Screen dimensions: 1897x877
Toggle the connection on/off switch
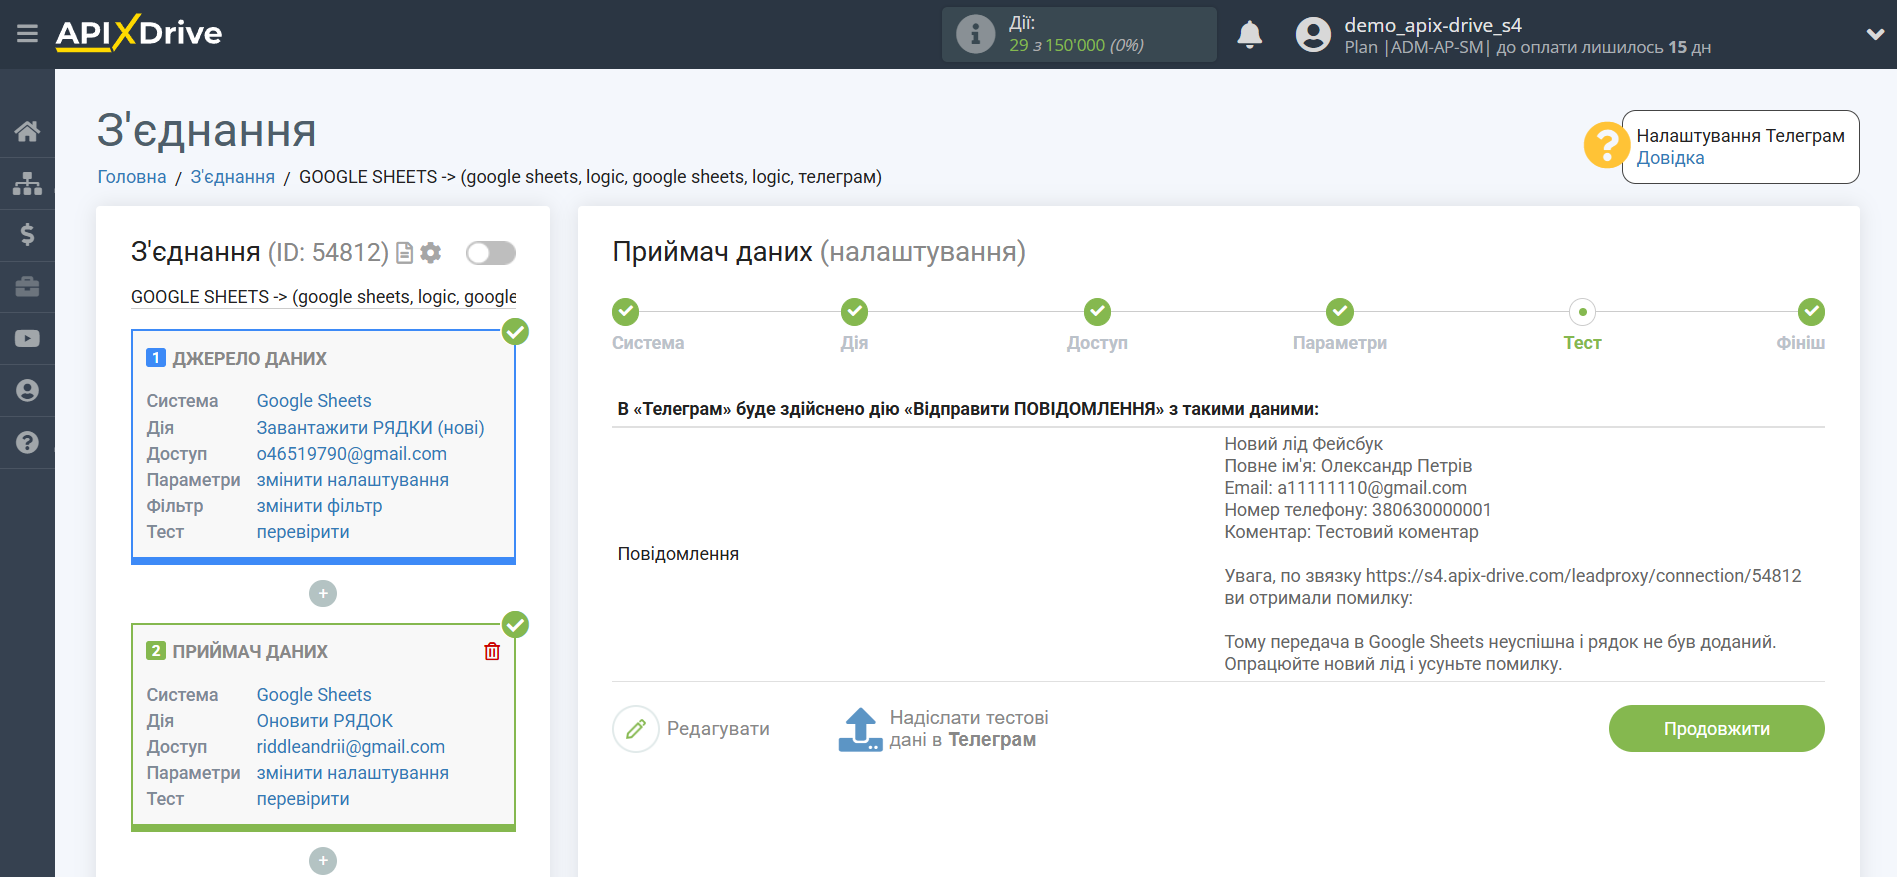491,253
